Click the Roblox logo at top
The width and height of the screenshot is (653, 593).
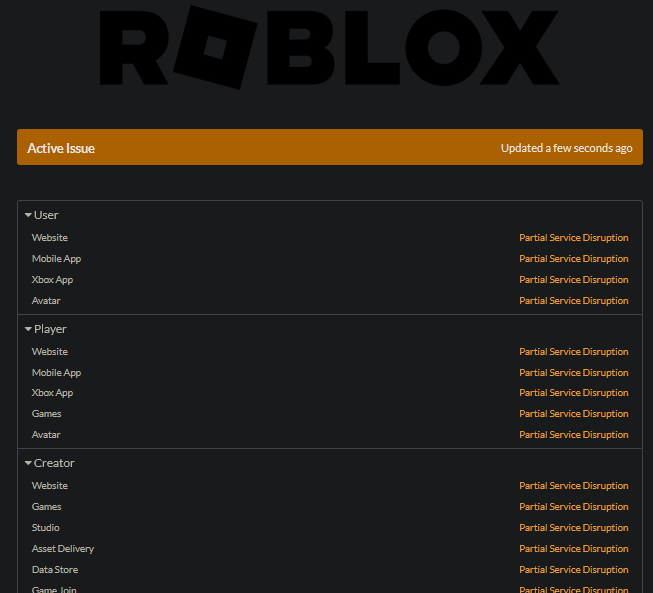(329, 47)
